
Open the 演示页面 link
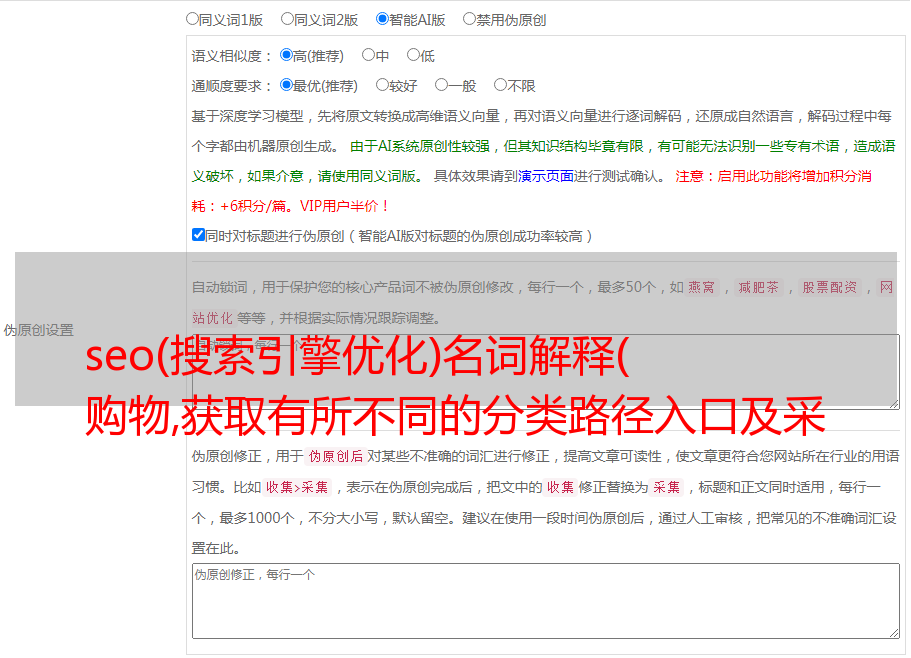pos(546,176)
